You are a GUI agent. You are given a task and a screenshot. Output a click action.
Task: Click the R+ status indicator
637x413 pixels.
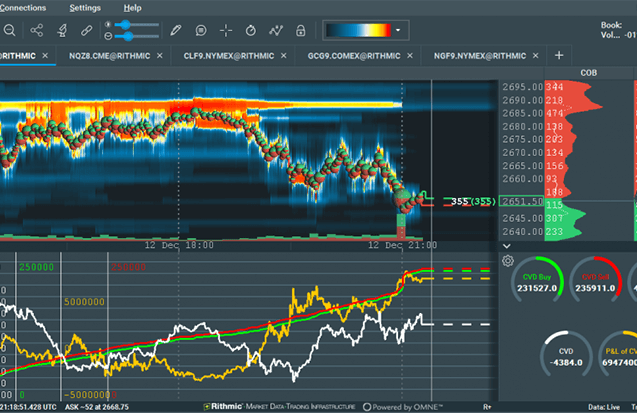click(487, 407)
